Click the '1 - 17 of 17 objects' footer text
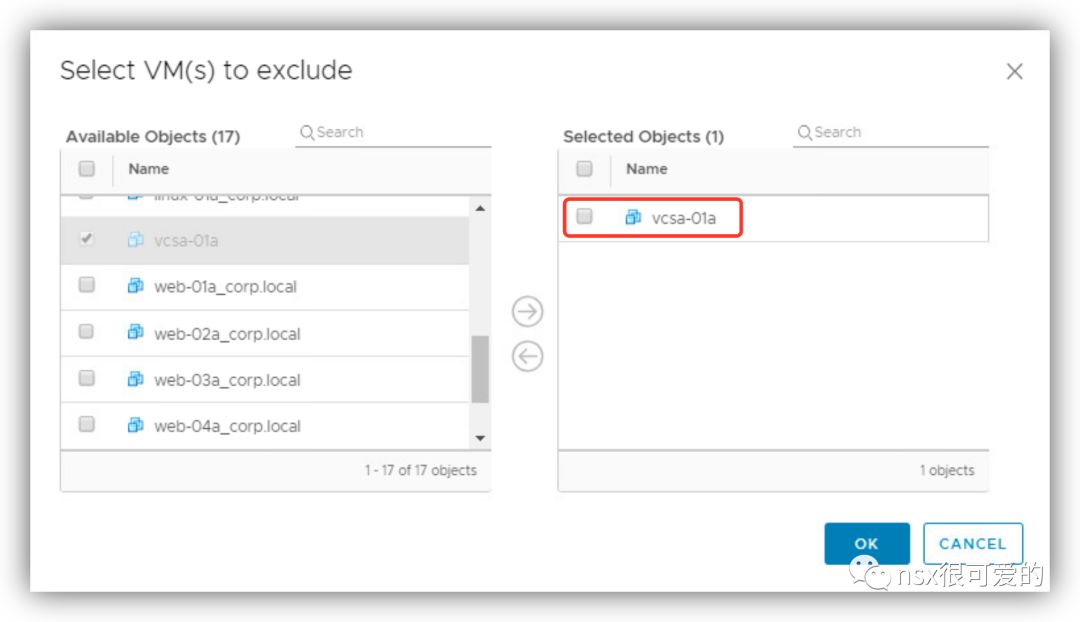 (x=420, y=470)
